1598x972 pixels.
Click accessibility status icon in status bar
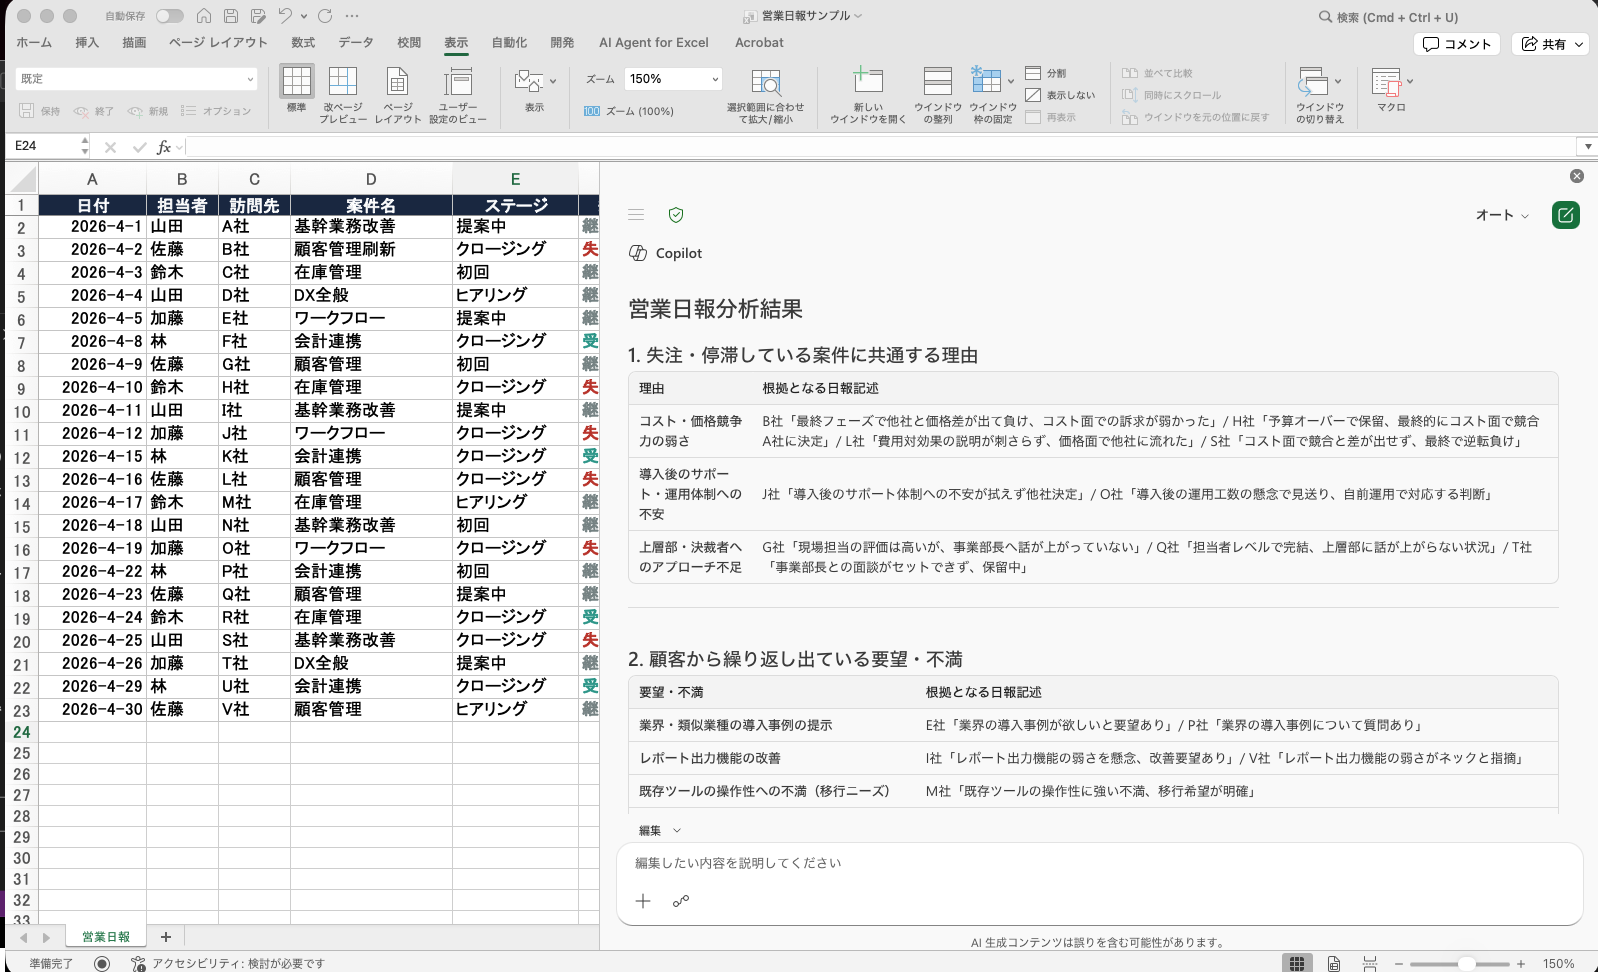(138, 963)
